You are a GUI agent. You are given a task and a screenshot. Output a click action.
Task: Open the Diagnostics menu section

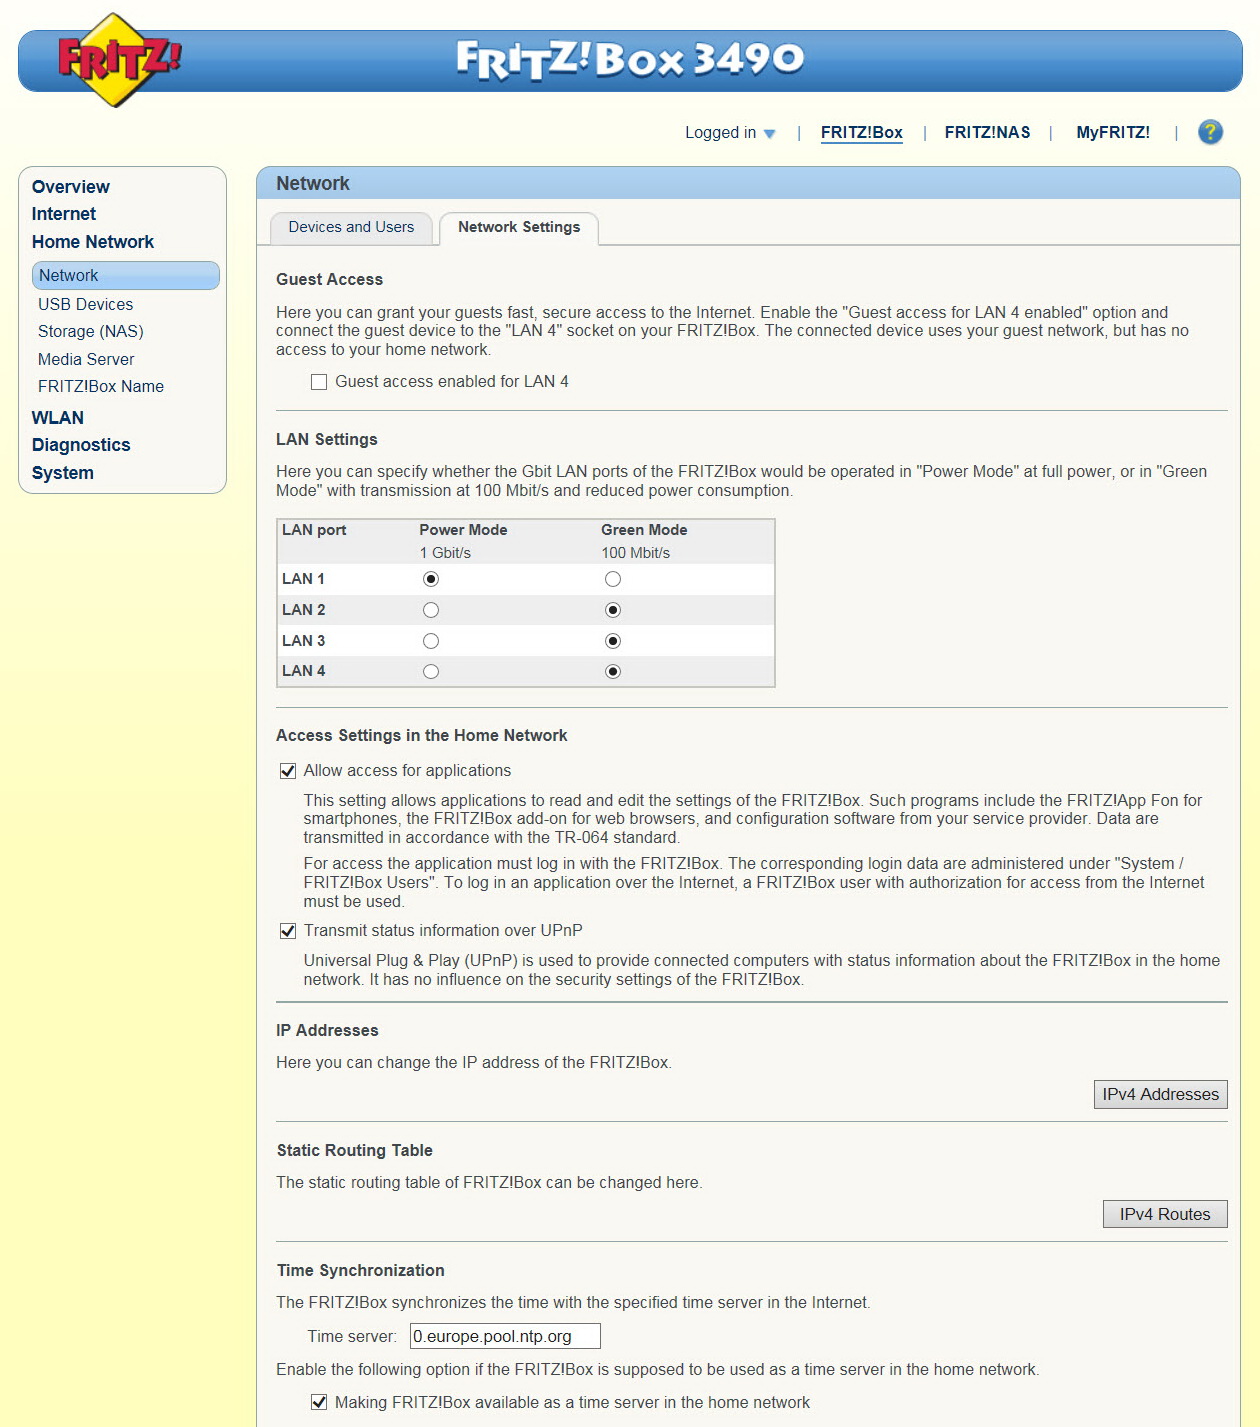(x=81, y=445)
